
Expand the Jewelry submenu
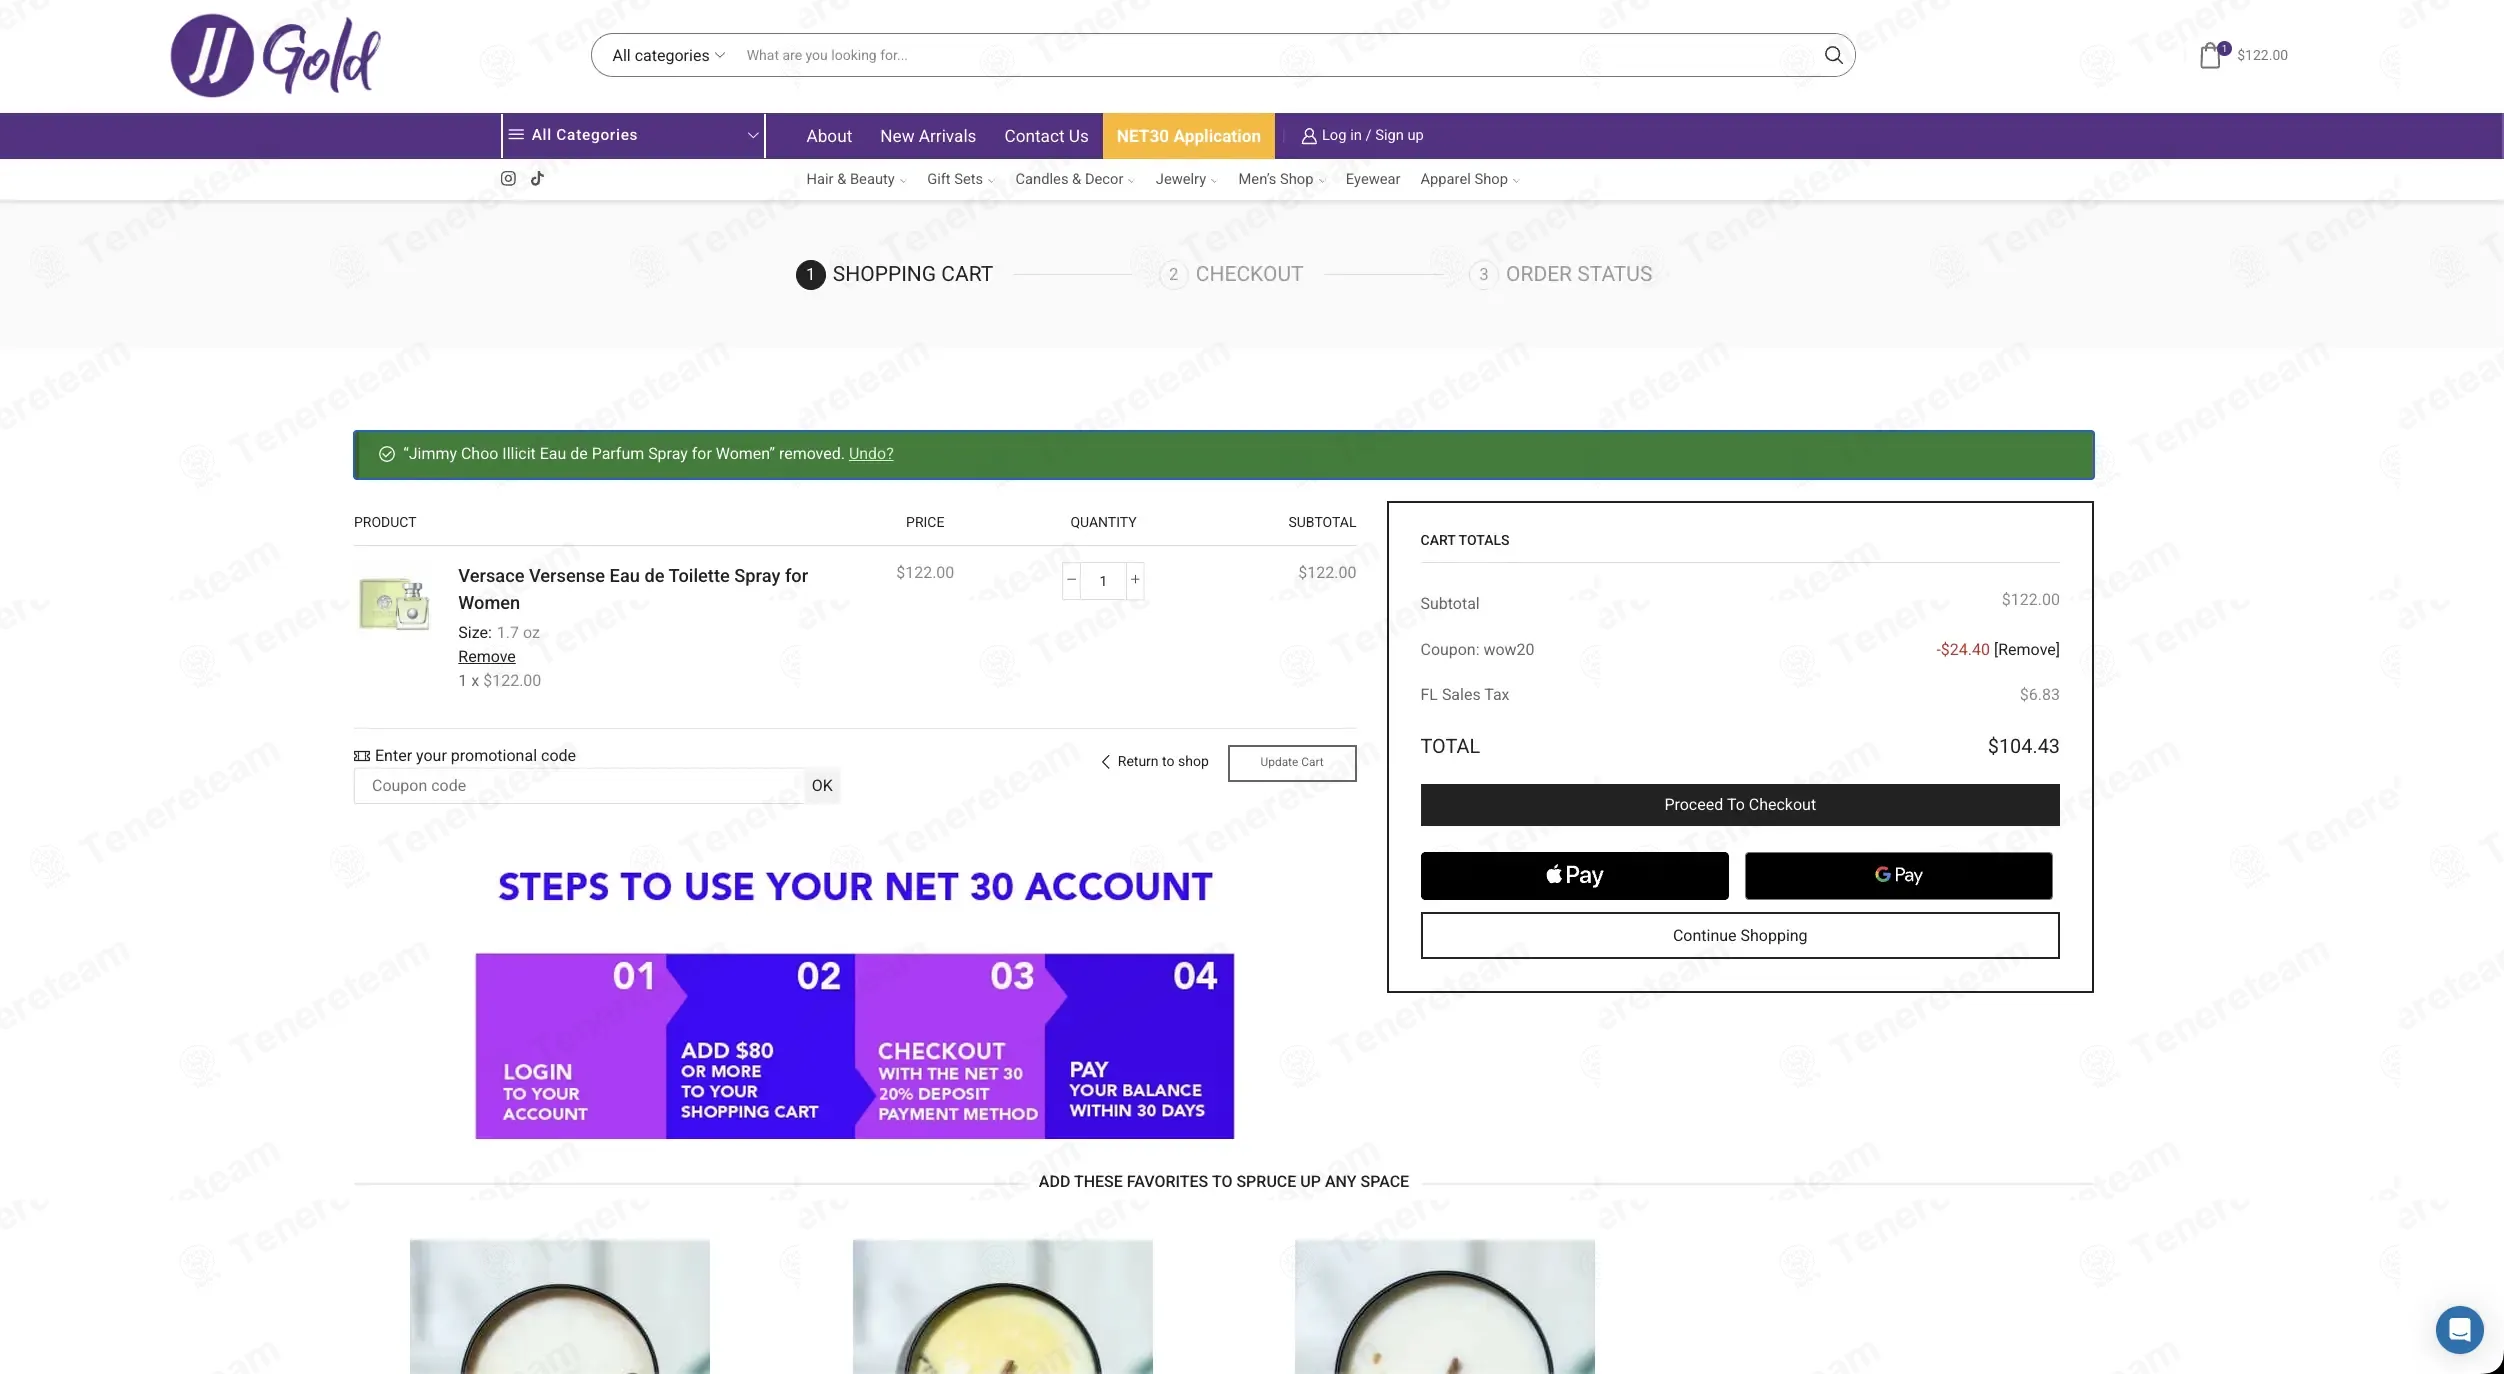[1186, 179]
